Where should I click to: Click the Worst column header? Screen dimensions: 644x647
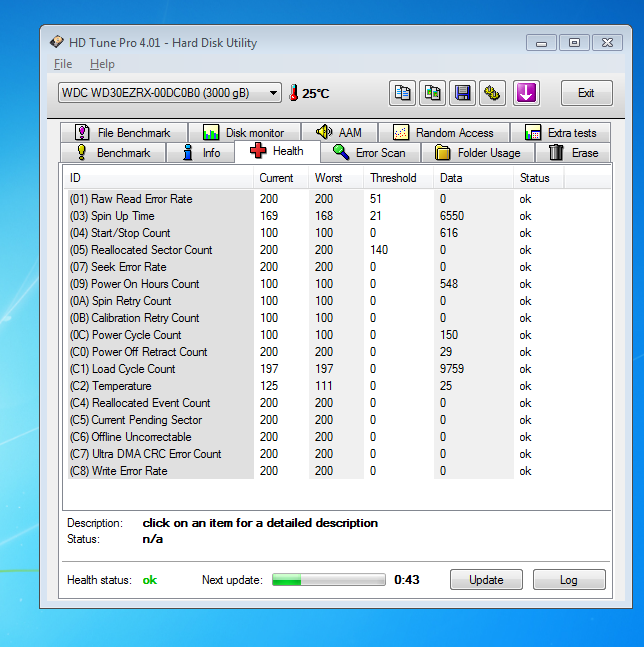pyautogui.click(x=336, y=178)
